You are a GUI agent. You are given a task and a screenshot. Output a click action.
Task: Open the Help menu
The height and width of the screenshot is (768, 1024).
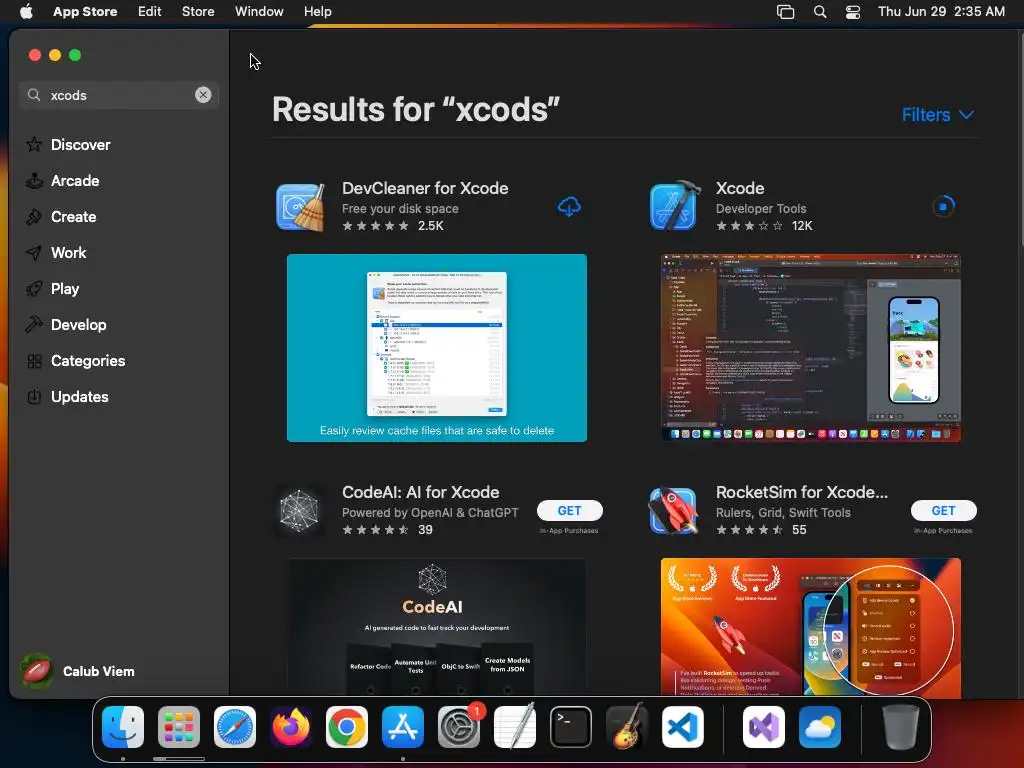[x=317, y=11]
